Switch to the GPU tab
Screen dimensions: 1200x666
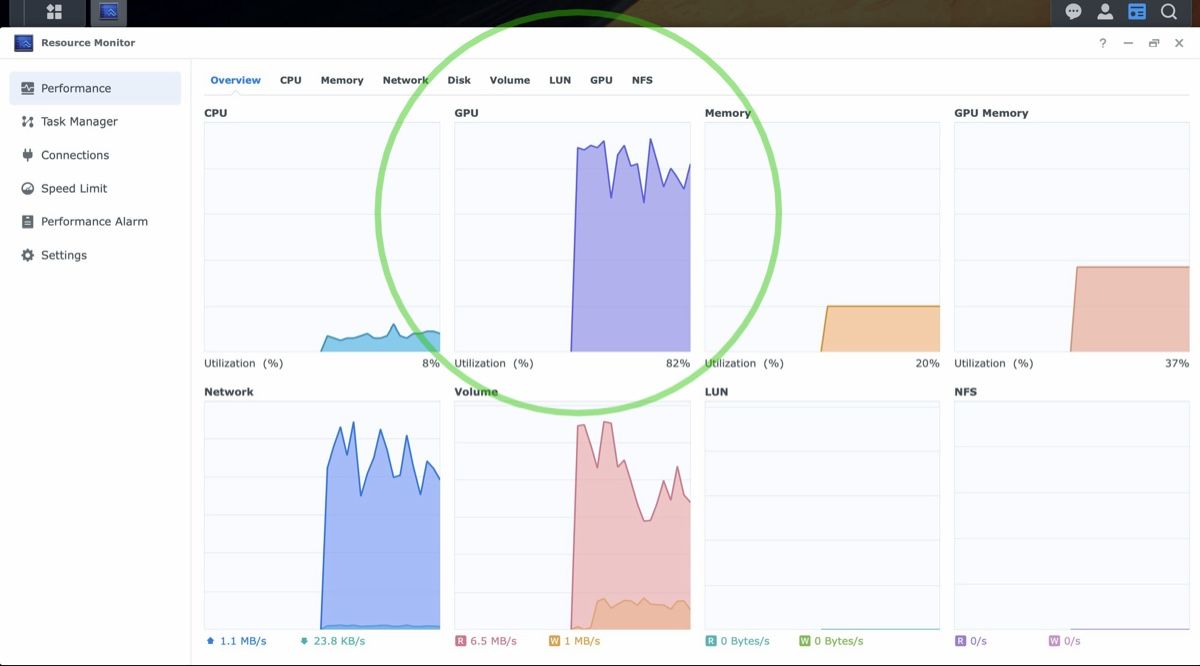[x=601, y=80]
